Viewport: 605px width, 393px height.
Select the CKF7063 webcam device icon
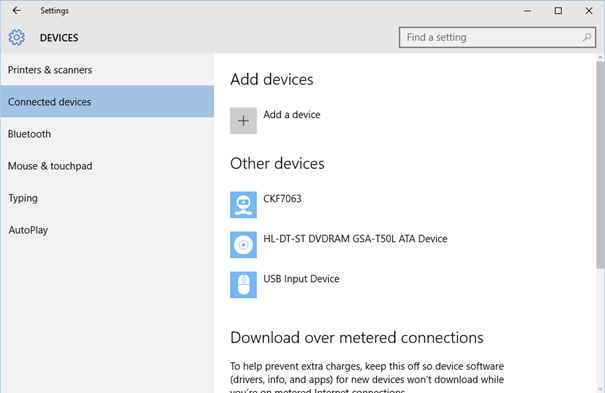(x=243, y=205)
